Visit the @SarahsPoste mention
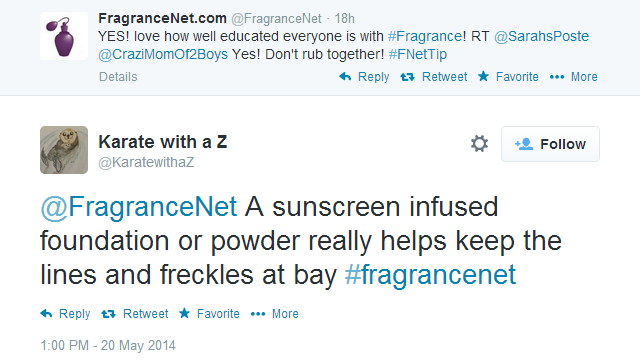Screen dimensions: 640x363 click(541, 36)
